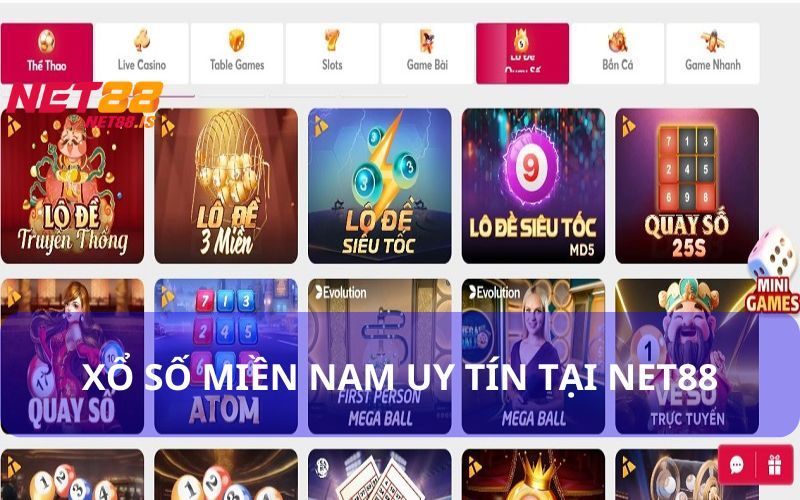The image size is (800, 500).
Task: Start the Quay Số 25S game
Action: pyautogui.click(x=687, y=186)
